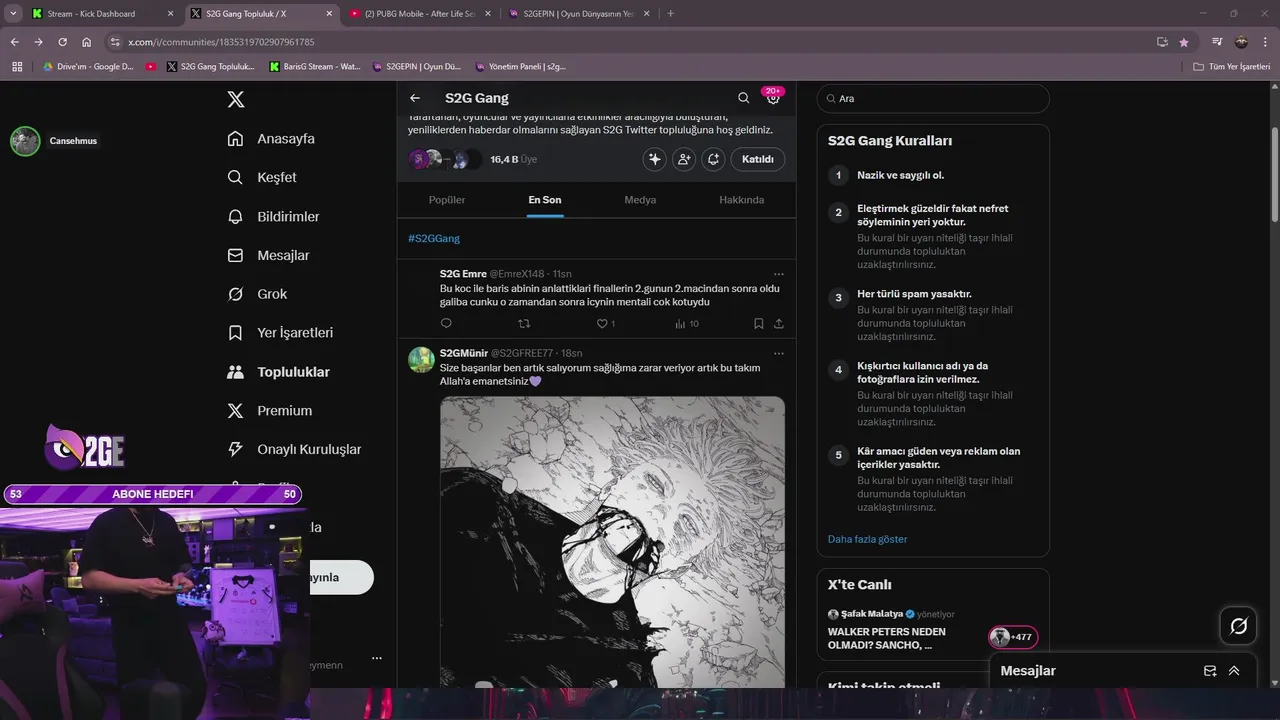Open the browser apps grid icon

tap(17, 67)
